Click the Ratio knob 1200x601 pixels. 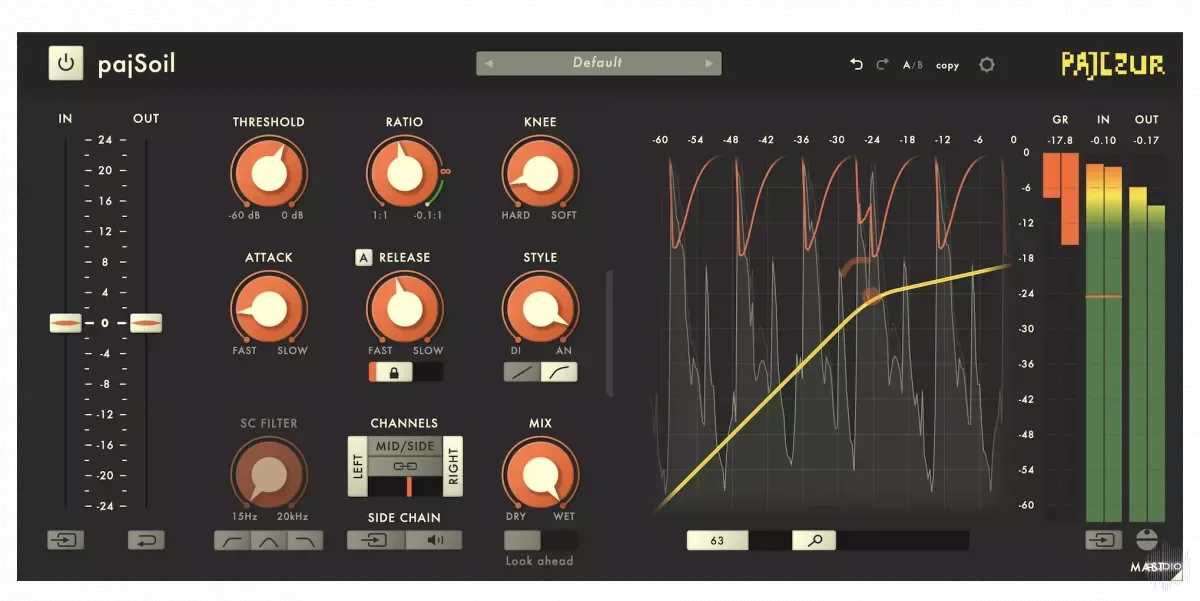pyautogui.click(x=404, y=172)
